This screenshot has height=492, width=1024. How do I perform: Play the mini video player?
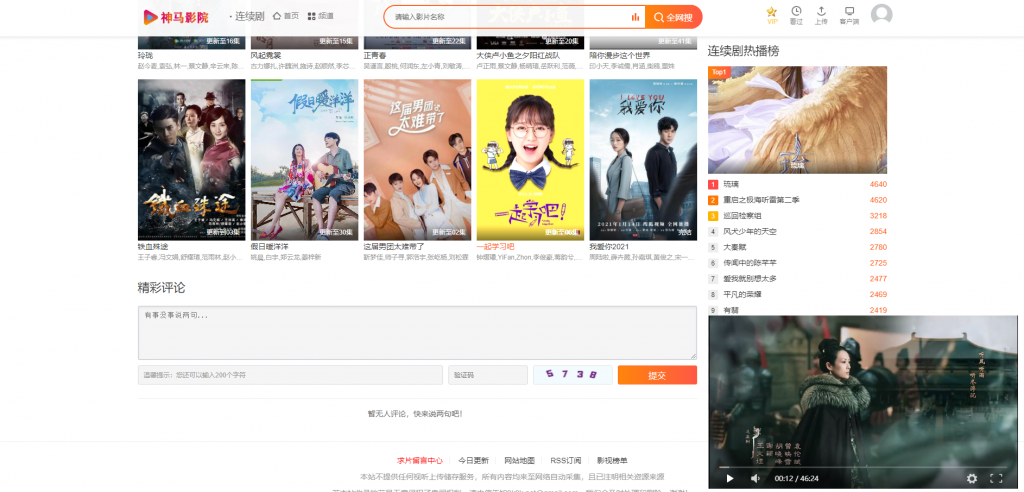pos(730,478)
